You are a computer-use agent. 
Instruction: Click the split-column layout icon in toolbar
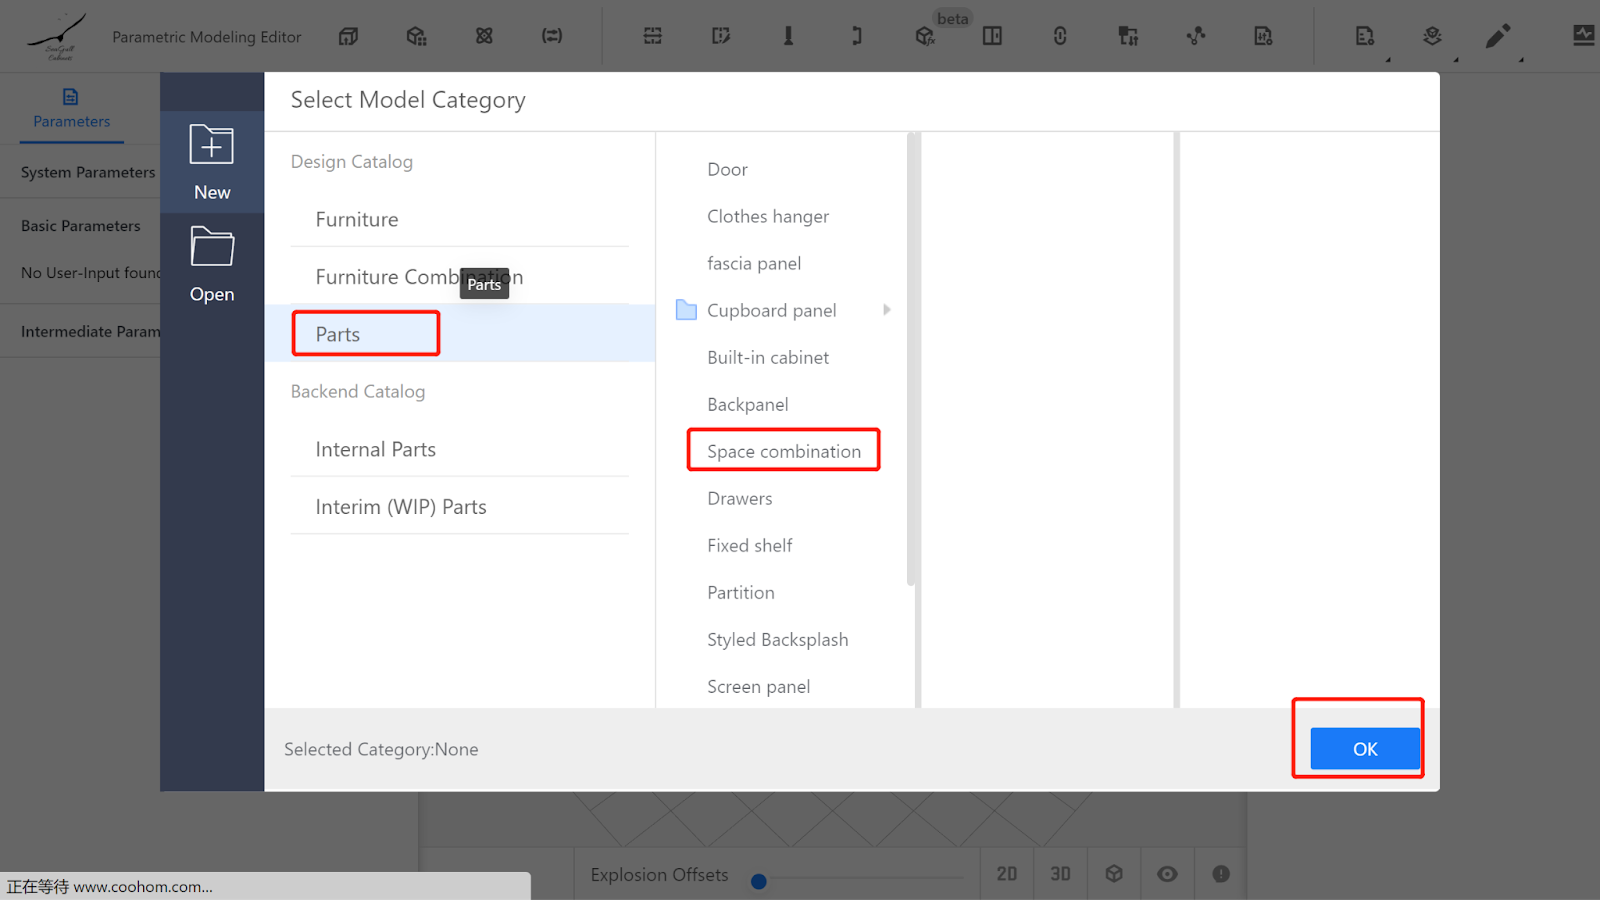(992, 37)
